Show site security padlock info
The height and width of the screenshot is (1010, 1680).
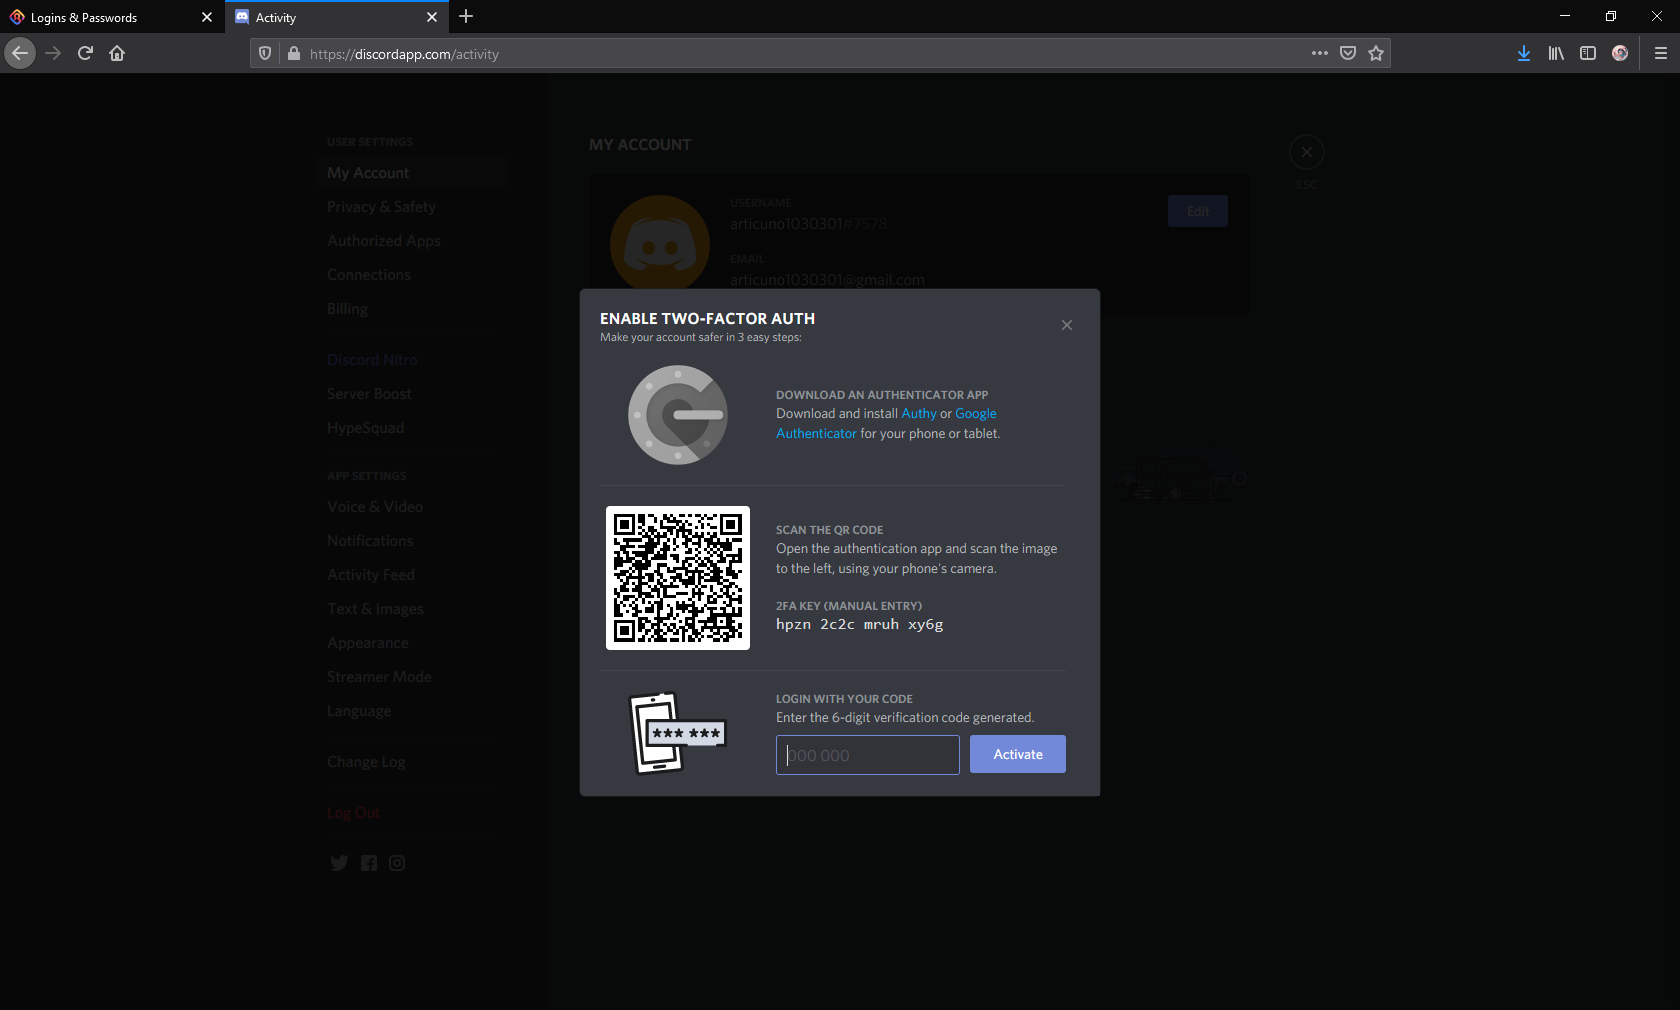click(x=293, y=54)
